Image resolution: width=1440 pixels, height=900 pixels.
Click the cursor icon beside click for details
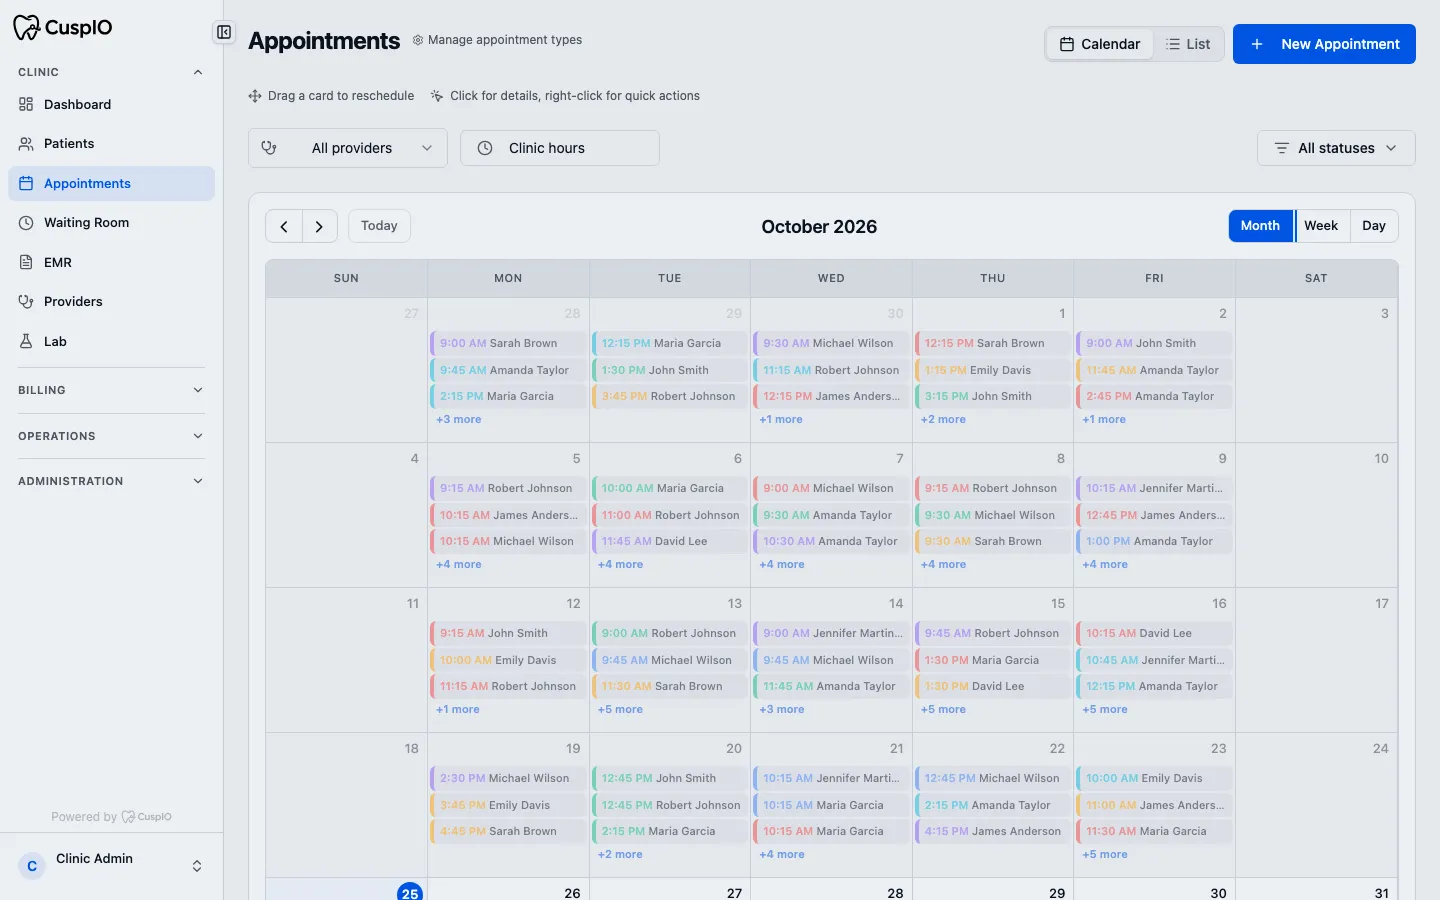click(x=437, y=96)
